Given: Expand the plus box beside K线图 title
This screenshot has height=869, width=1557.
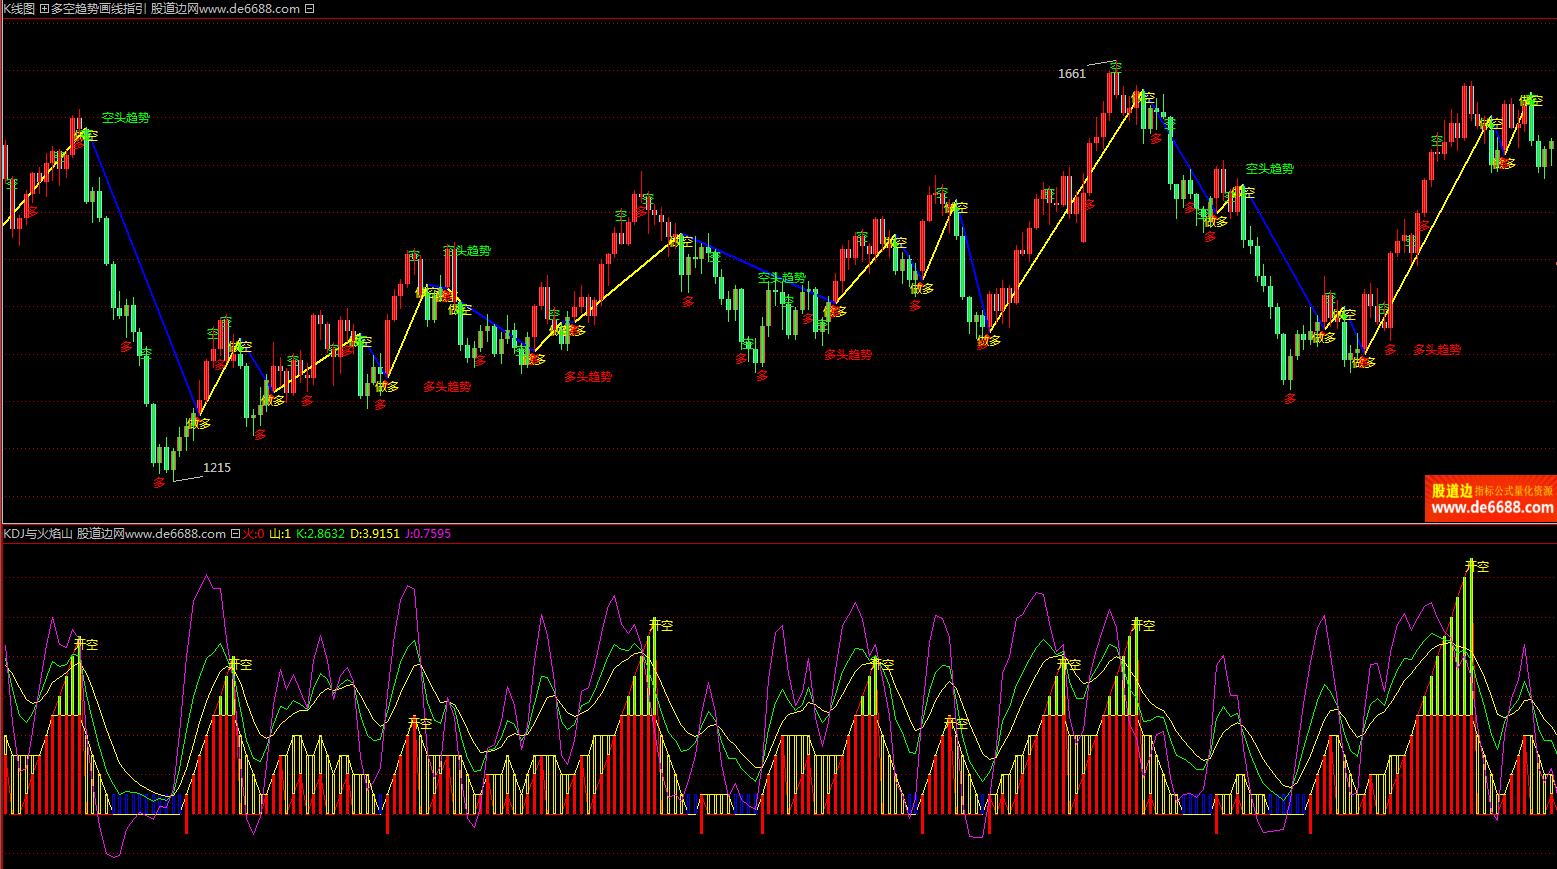Looking at the screenshot, I should tap(44, 9).
